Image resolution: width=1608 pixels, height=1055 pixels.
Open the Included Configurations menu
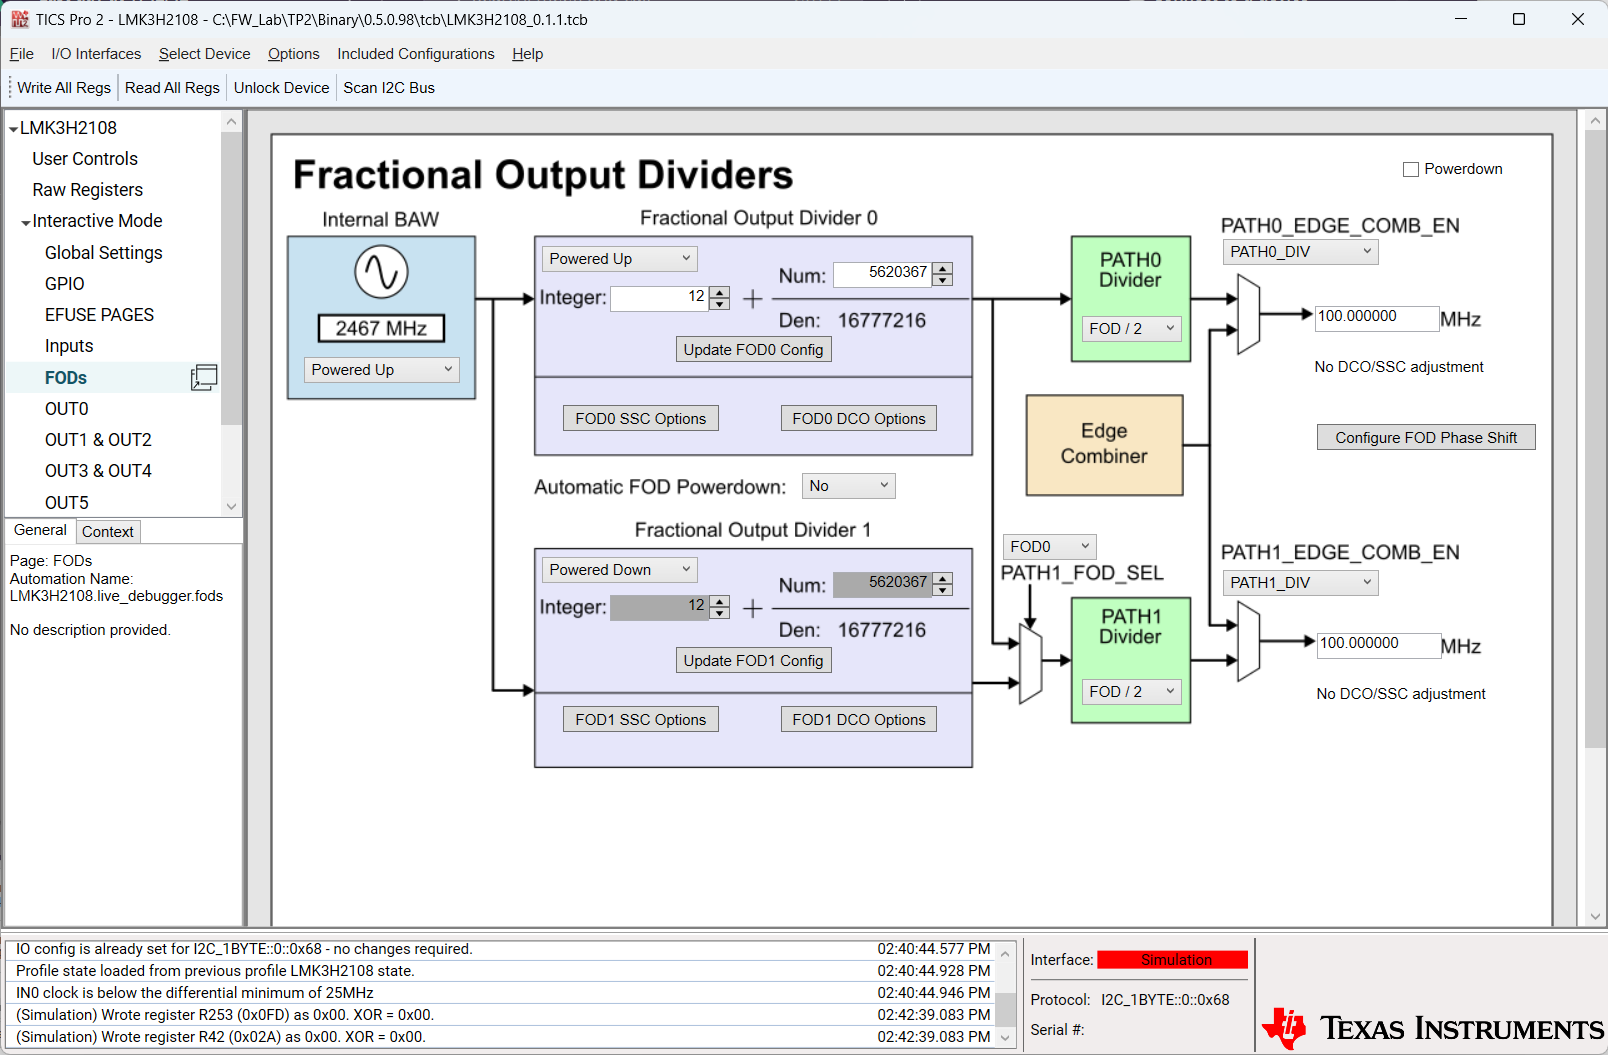click(x=415, y=54)
